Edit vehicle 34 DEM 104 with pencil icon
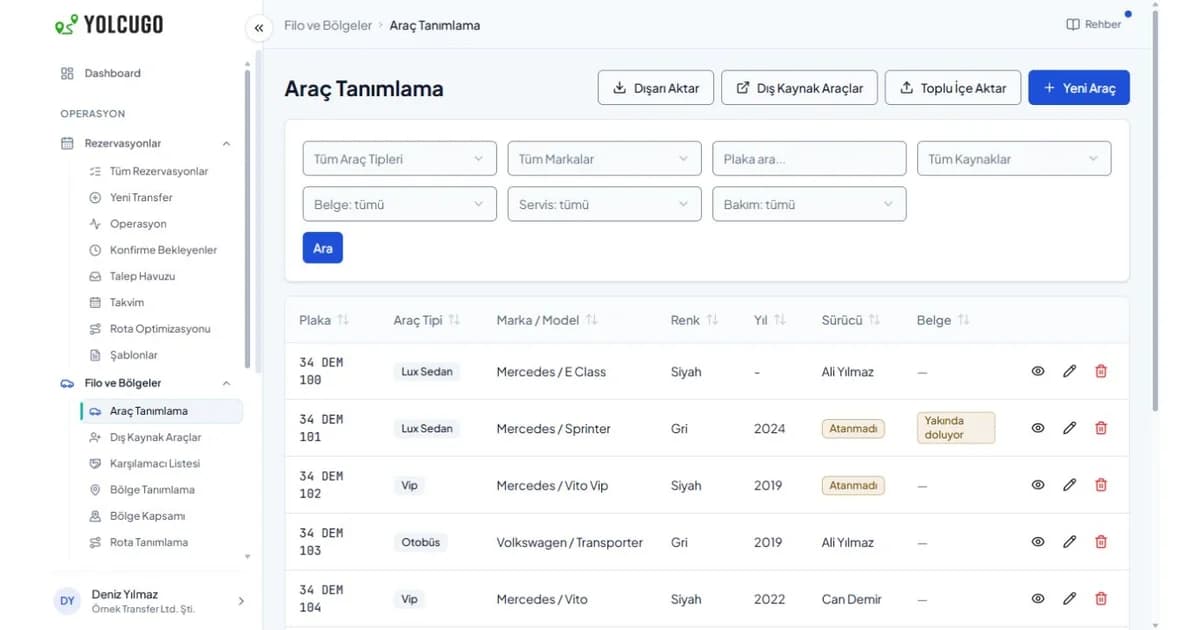 (1069, 599)
